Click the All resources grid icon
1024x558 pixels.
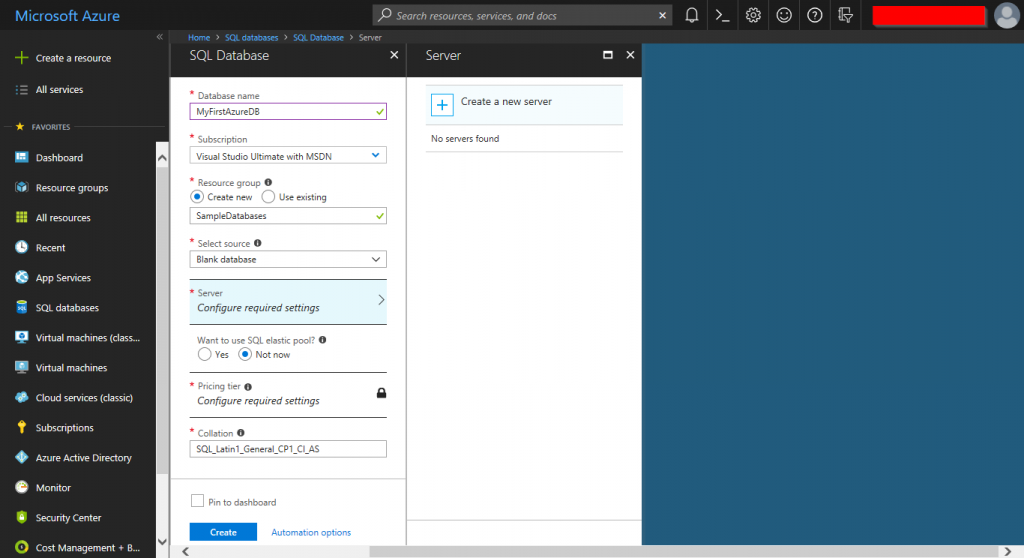(22, 217)
